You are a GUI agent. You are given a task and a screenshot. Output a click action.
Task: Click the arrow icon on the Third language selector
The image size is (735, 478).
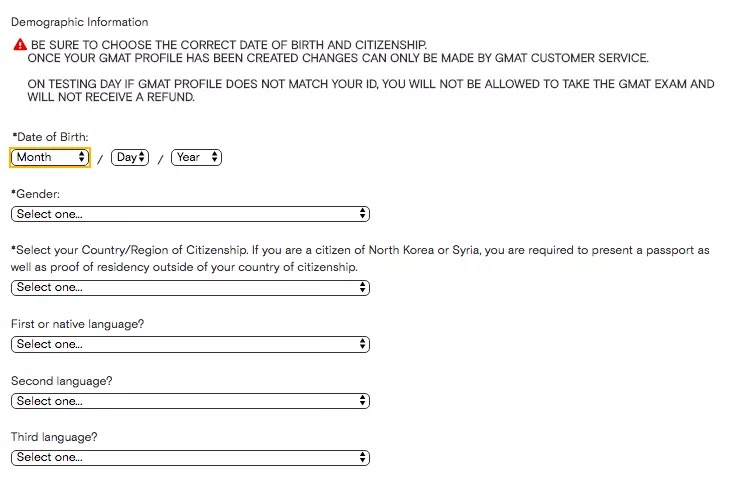point(362,457)
